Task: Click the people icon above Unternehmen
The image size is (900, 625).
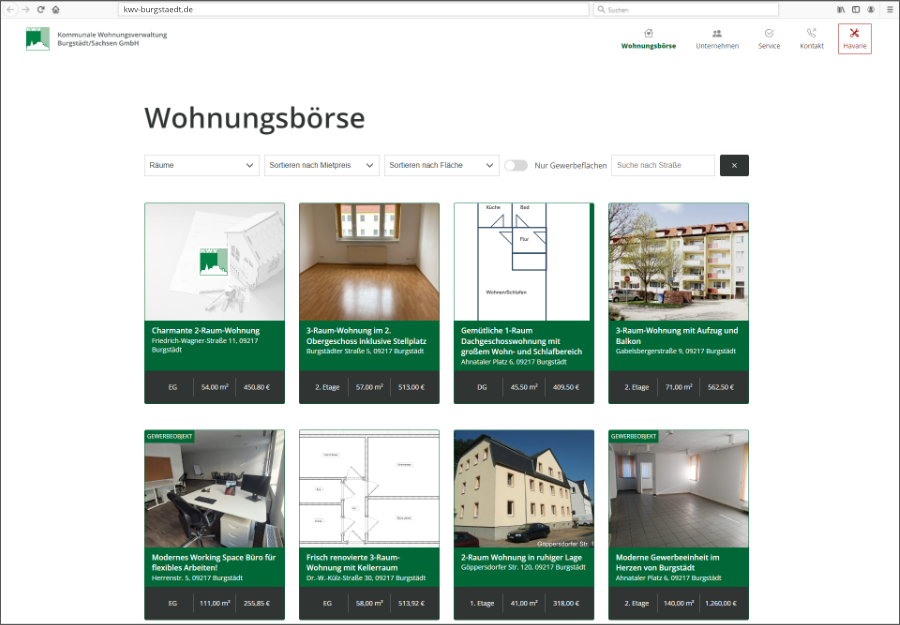Action: (717, 33)
